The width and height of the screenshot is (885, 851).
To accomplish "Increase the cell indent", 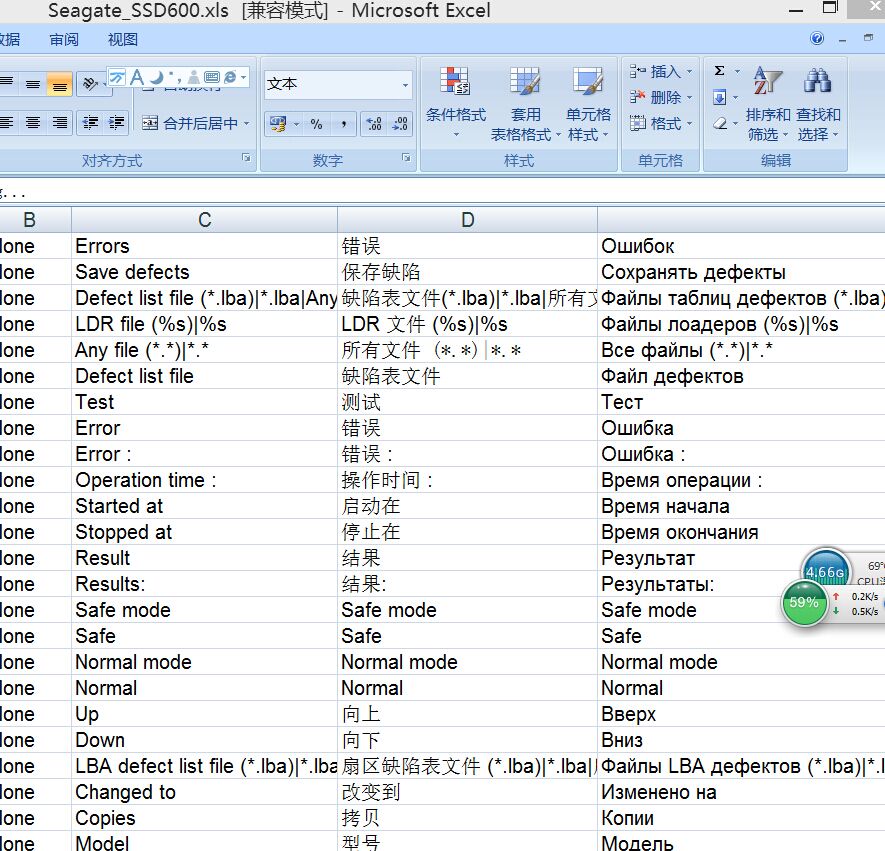I will [x=116, y=122].
